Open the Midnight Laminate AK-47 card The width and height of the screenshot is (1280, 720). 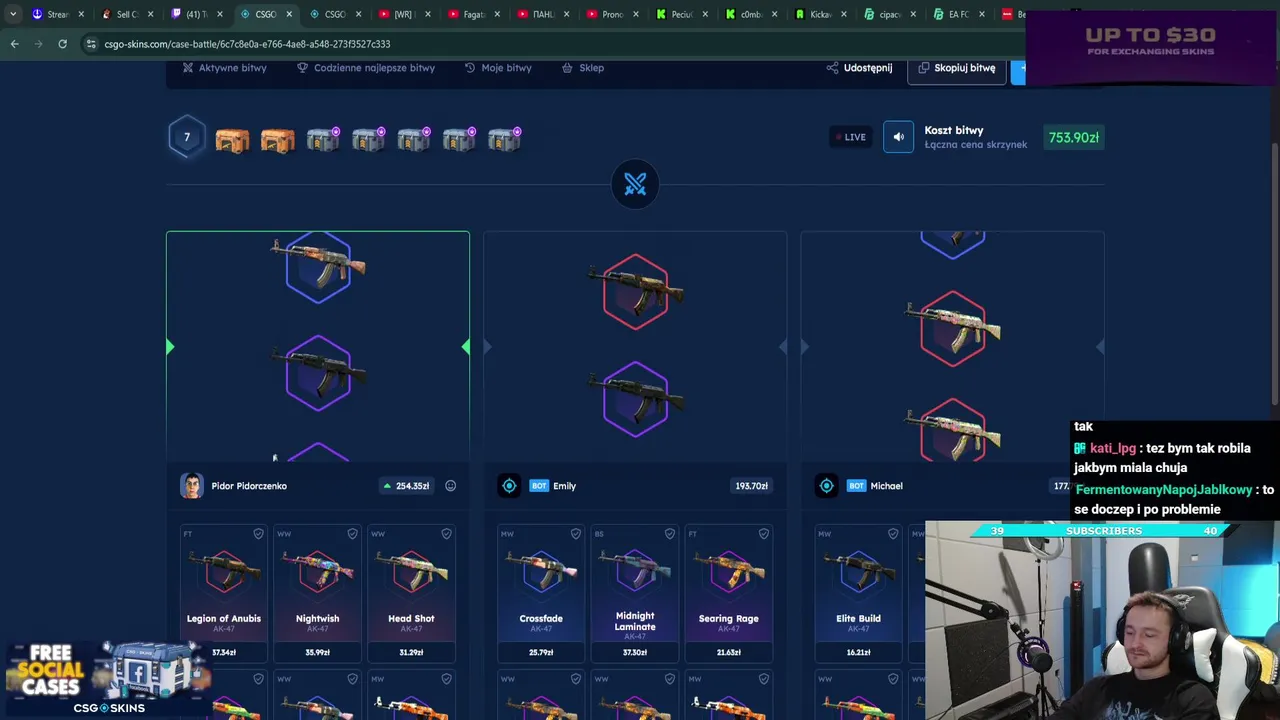(635, 593)
